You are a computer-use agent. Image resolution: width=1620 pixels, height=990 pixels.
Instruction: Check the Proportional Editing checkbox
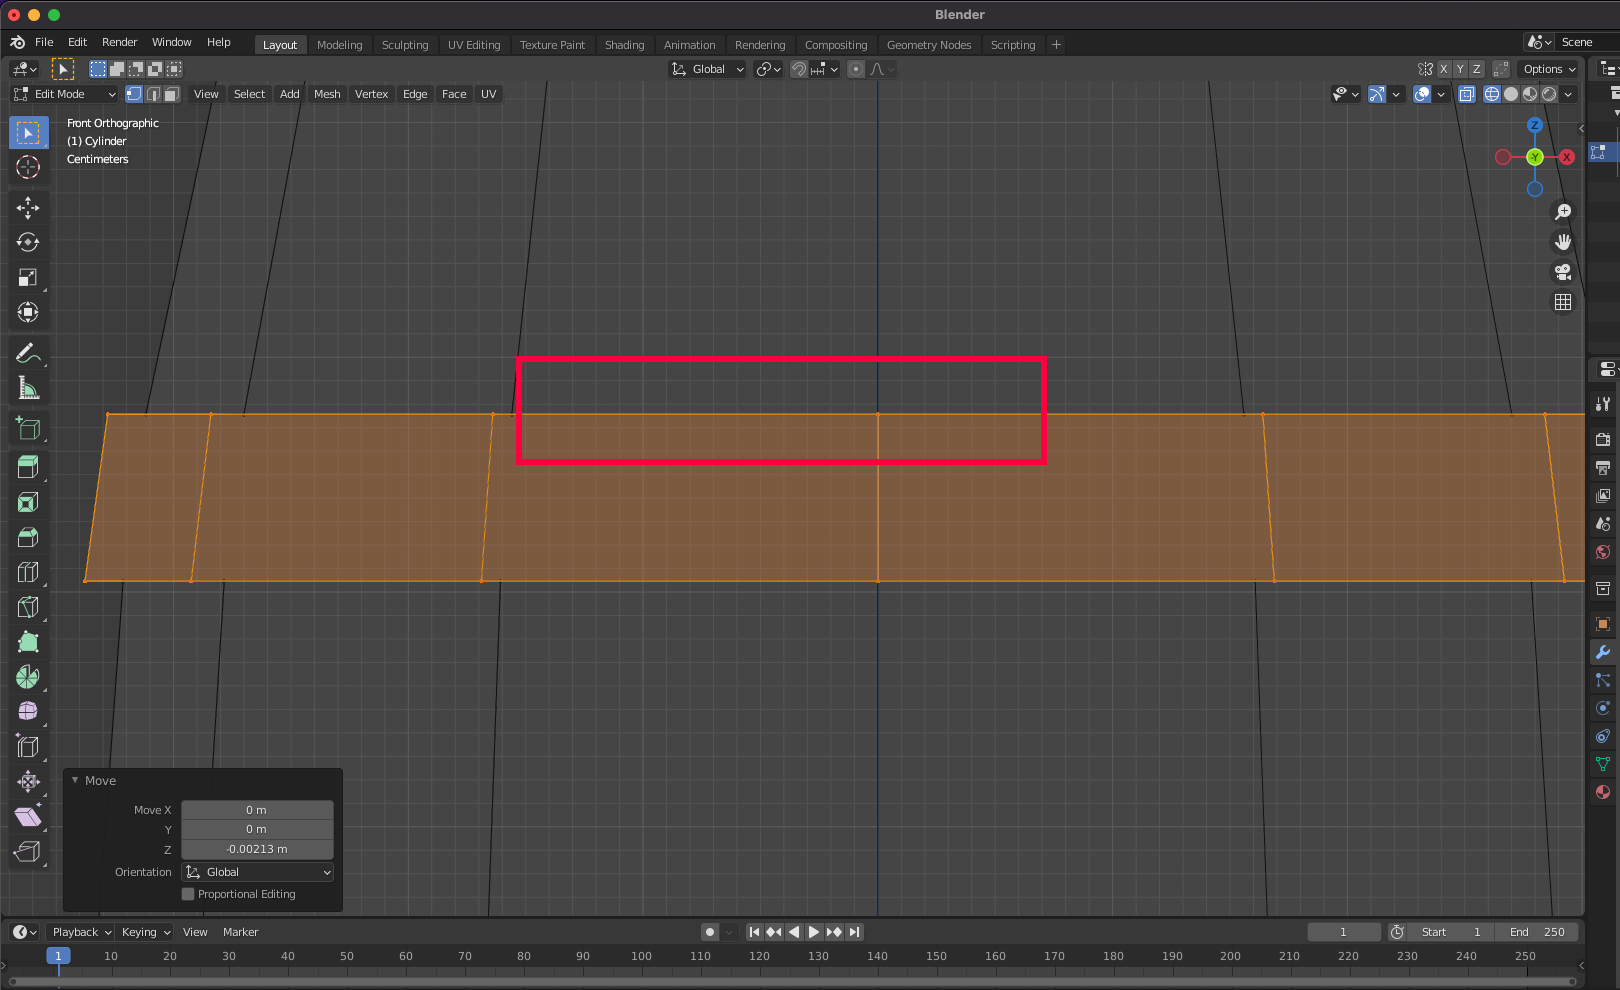[x=188, y=894]
